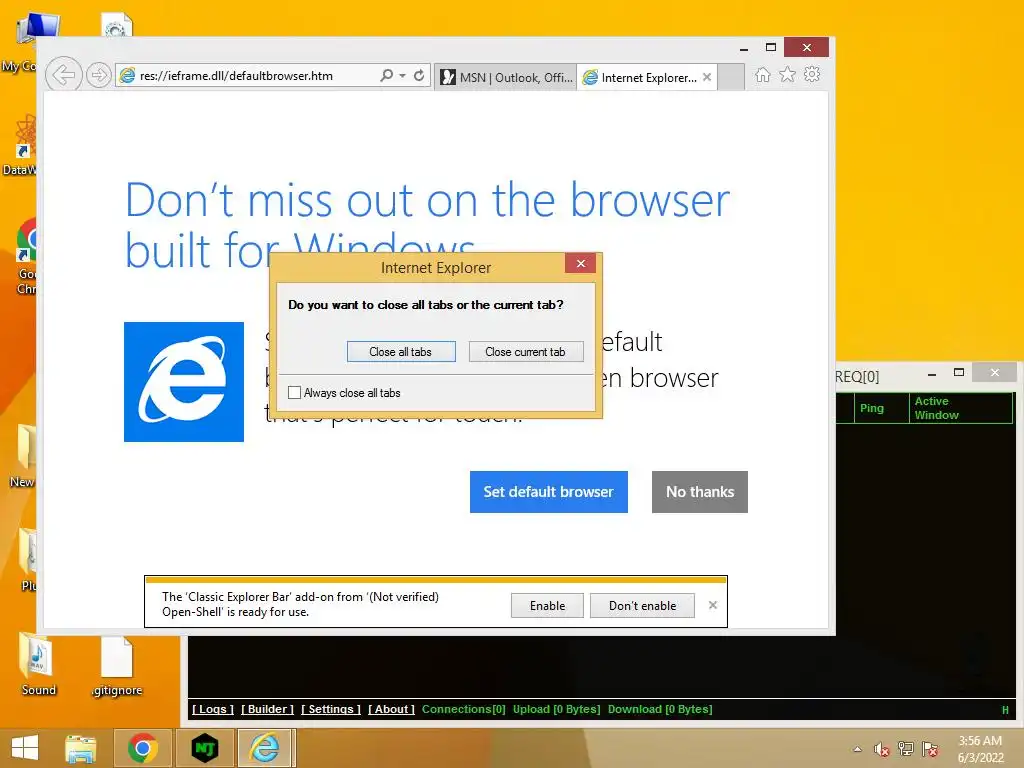
Task: Click Internet Explorer taskbar icon
Action: 264,748
